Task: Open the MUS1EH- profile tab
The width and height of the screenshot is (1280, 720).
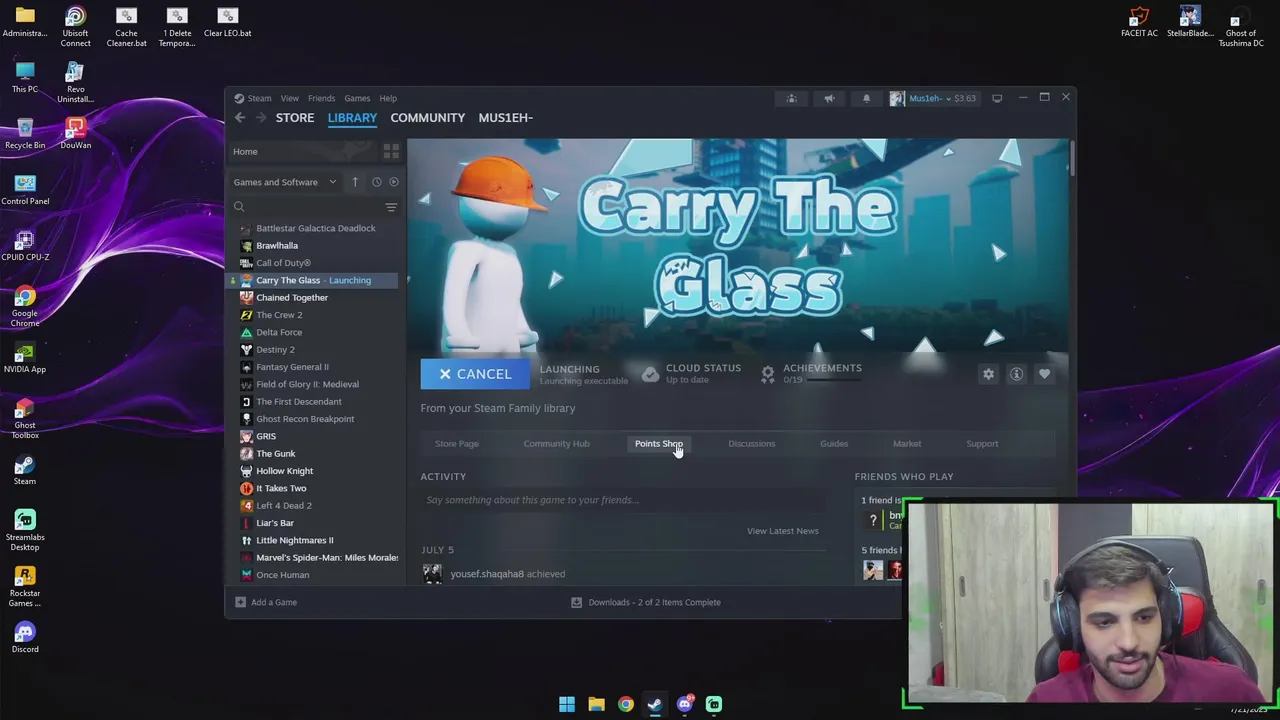Action: click(x=505, y=118)
